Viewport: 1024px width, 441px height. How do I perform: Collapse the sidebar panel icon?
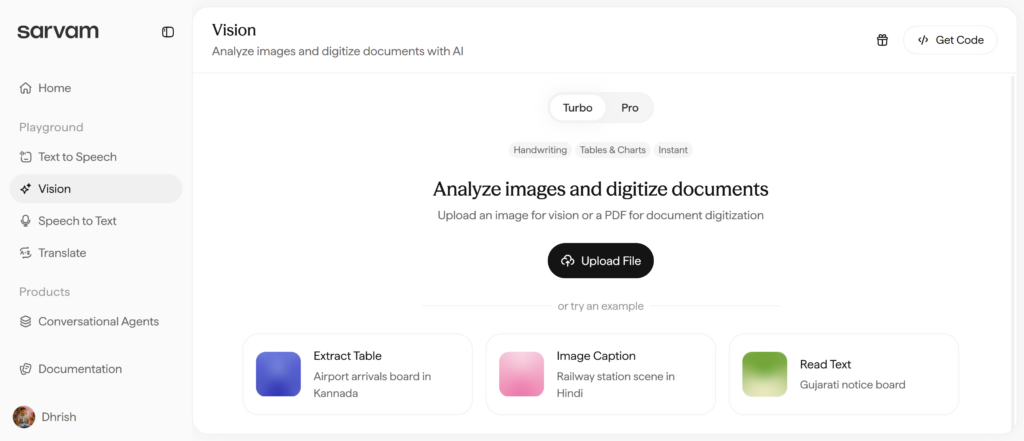168,32
